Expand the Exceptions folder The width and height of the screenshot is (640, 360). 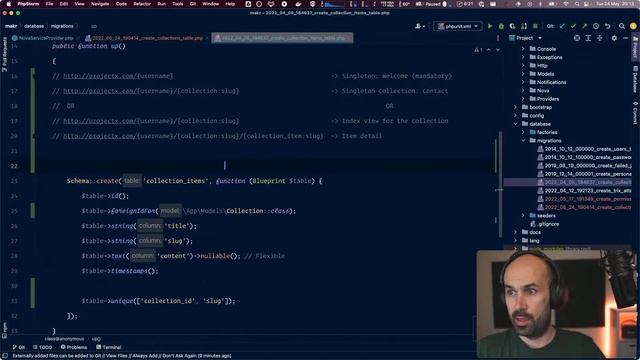[x=523, y=57]
